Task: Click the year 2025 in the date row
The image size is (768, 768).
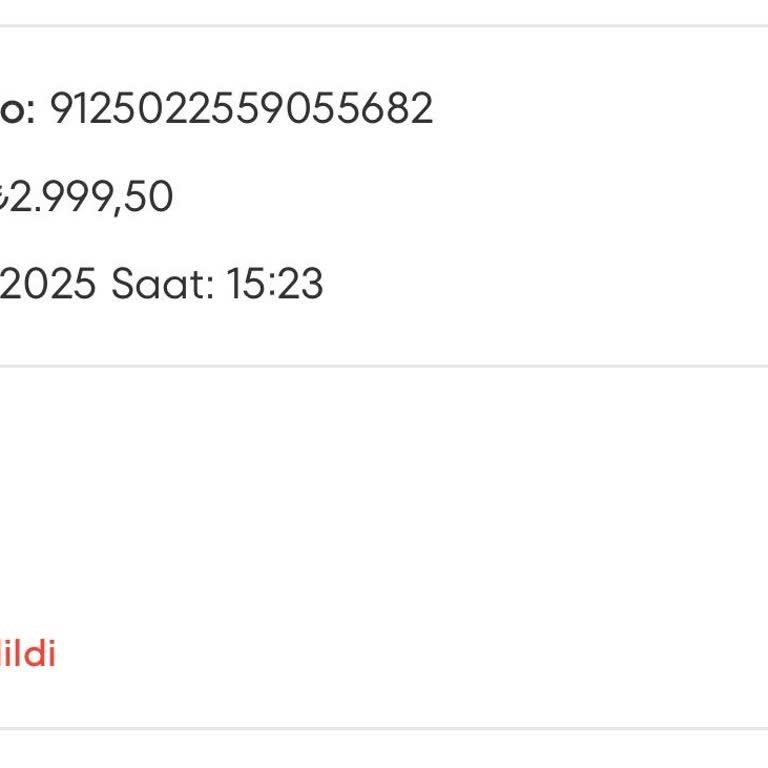Action: [49, 285]
